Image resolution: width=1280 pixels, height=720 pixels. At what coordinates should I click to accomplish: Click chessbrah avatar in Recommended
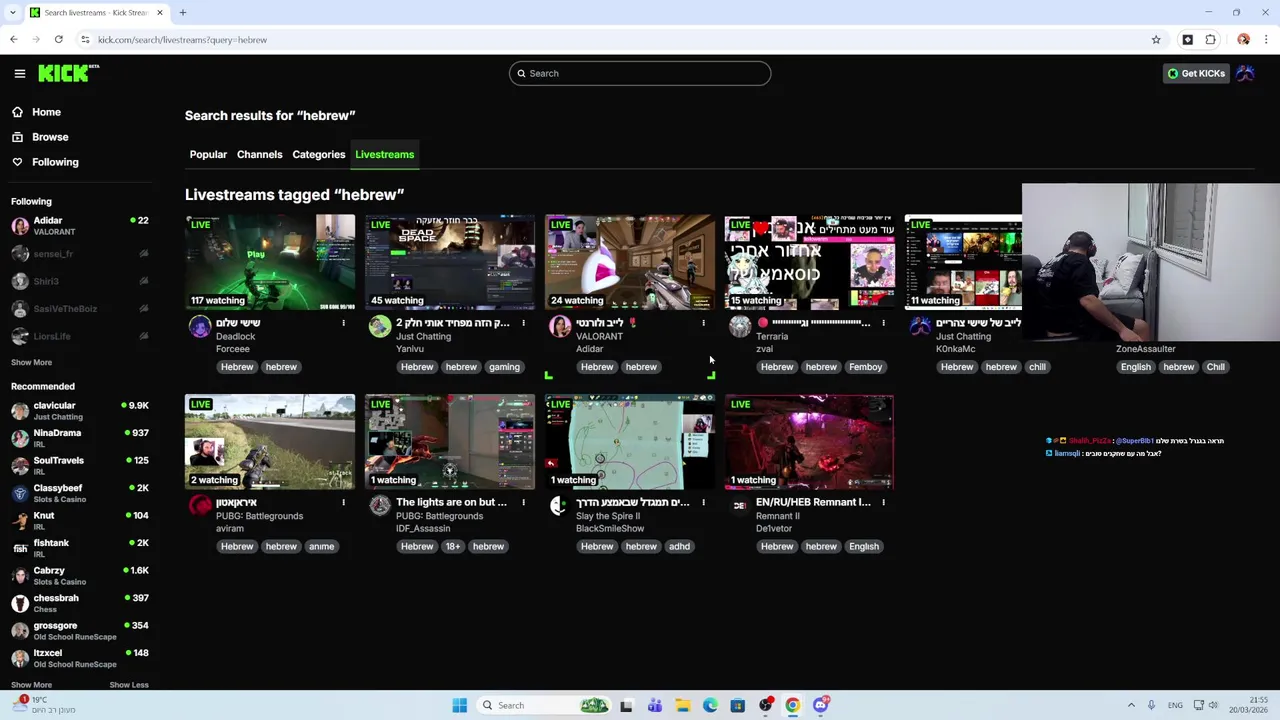click(x=20, y=603)
